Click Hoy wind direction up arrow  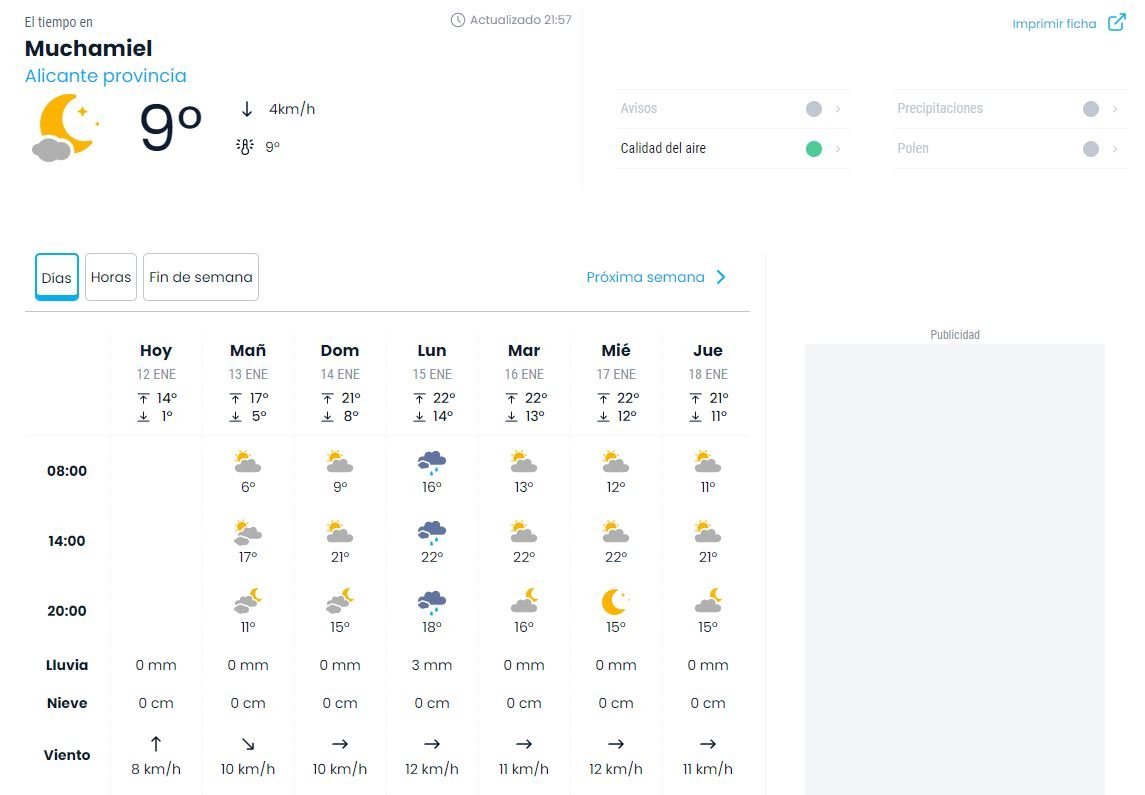click(156, 744)
